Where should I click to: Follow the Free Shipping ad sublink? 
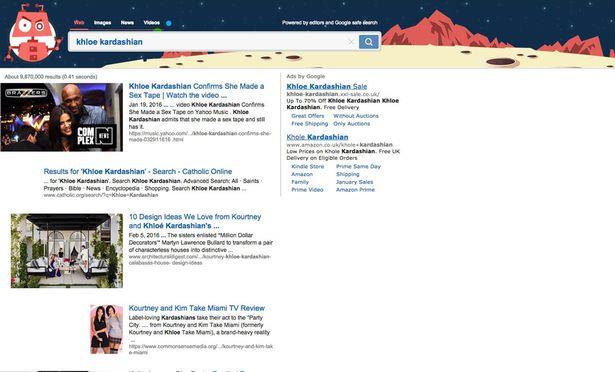pyautogui.click(x=309, y=124)
